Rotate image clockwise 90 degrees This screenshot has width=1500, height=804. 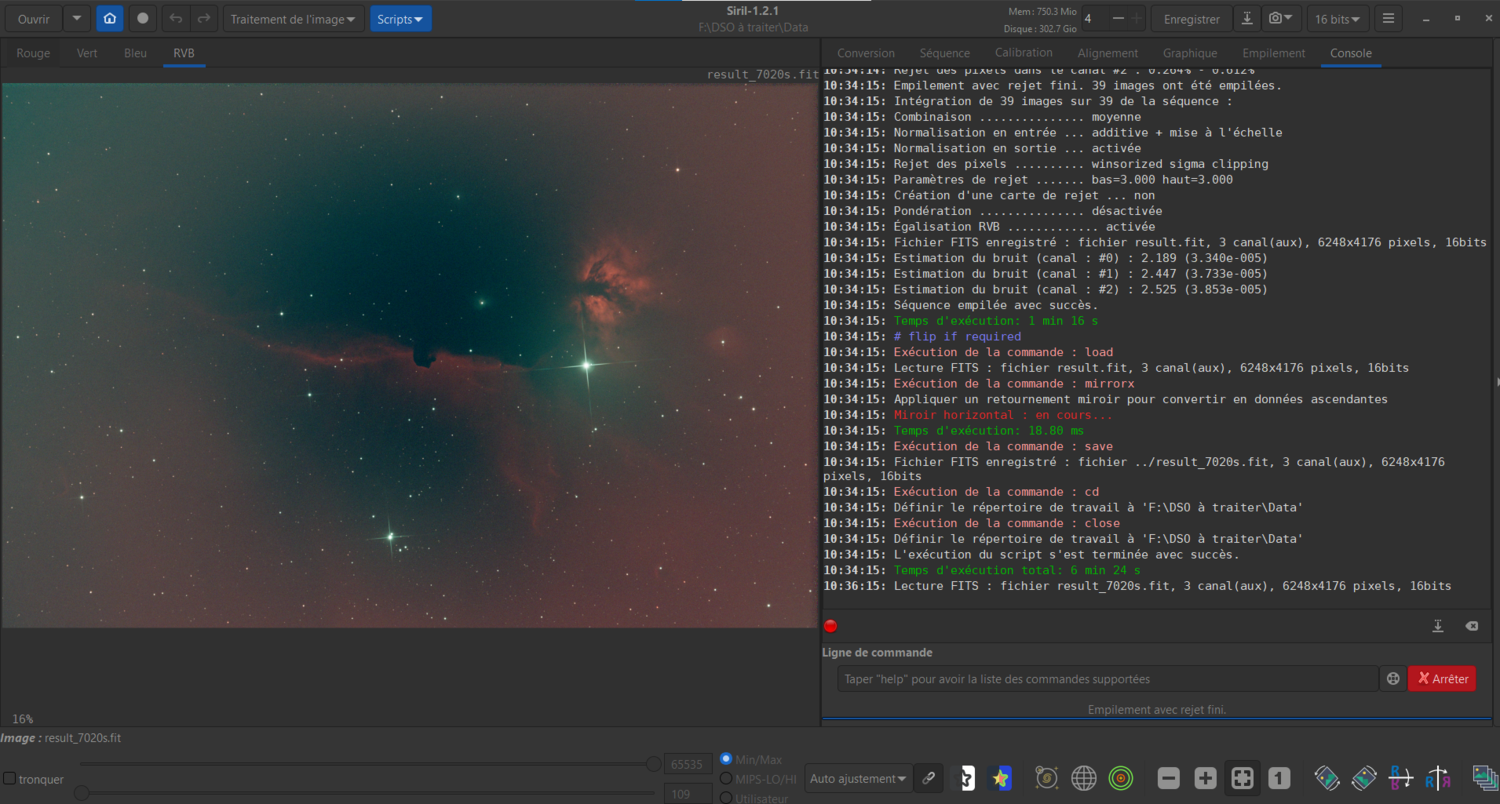point(1363,778)
